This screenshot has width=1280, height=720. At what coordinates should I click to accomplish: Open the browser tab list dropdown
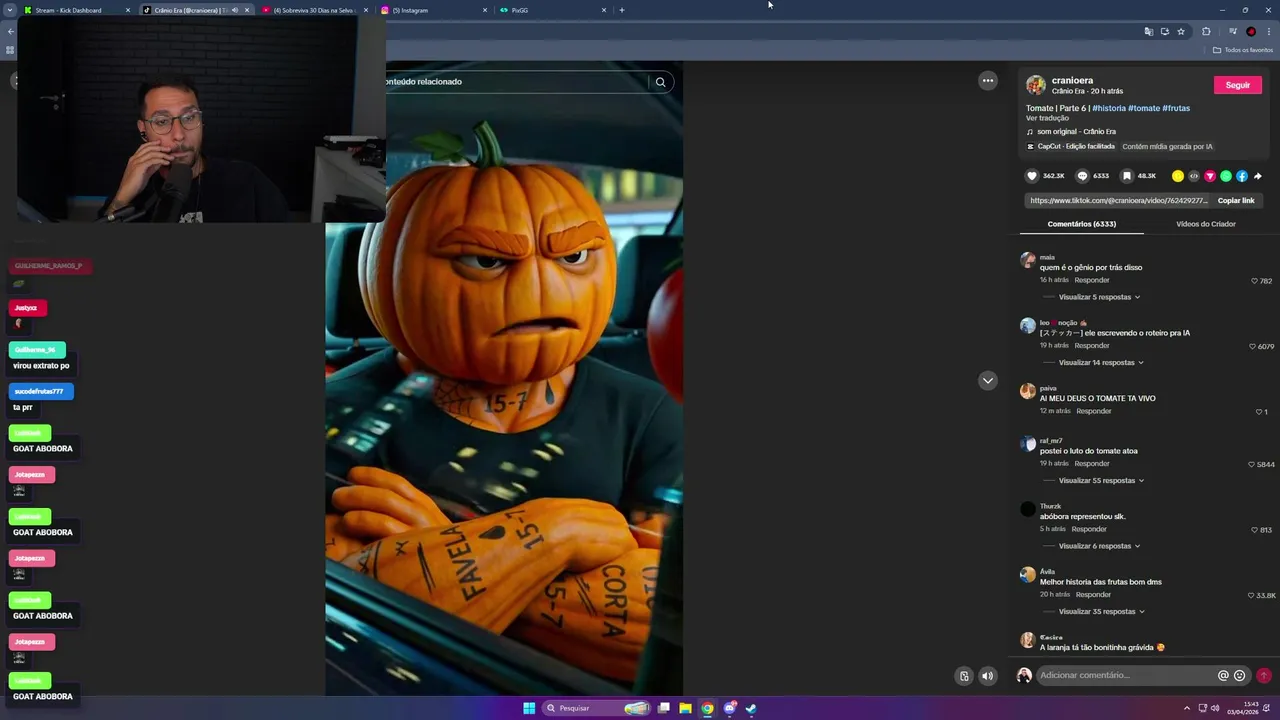tap(9, 10)
